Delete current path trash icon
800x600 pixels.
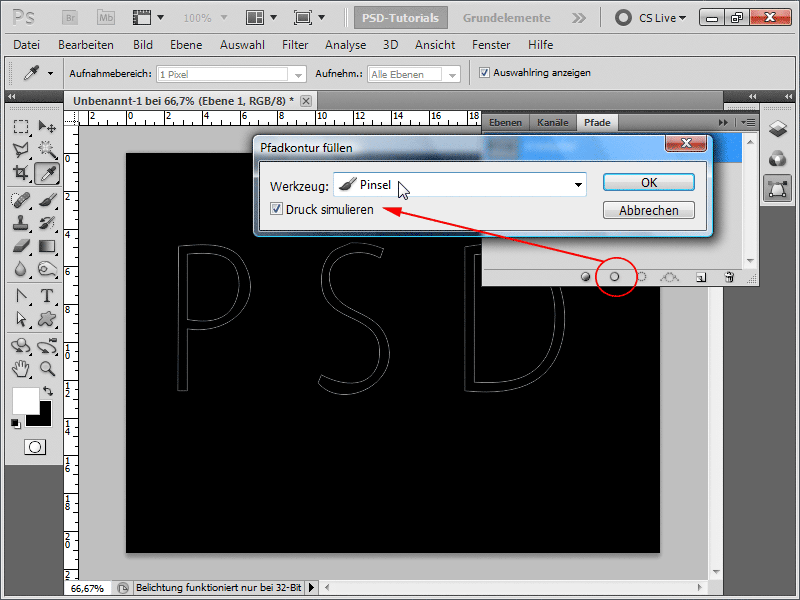tap(729, 277)
